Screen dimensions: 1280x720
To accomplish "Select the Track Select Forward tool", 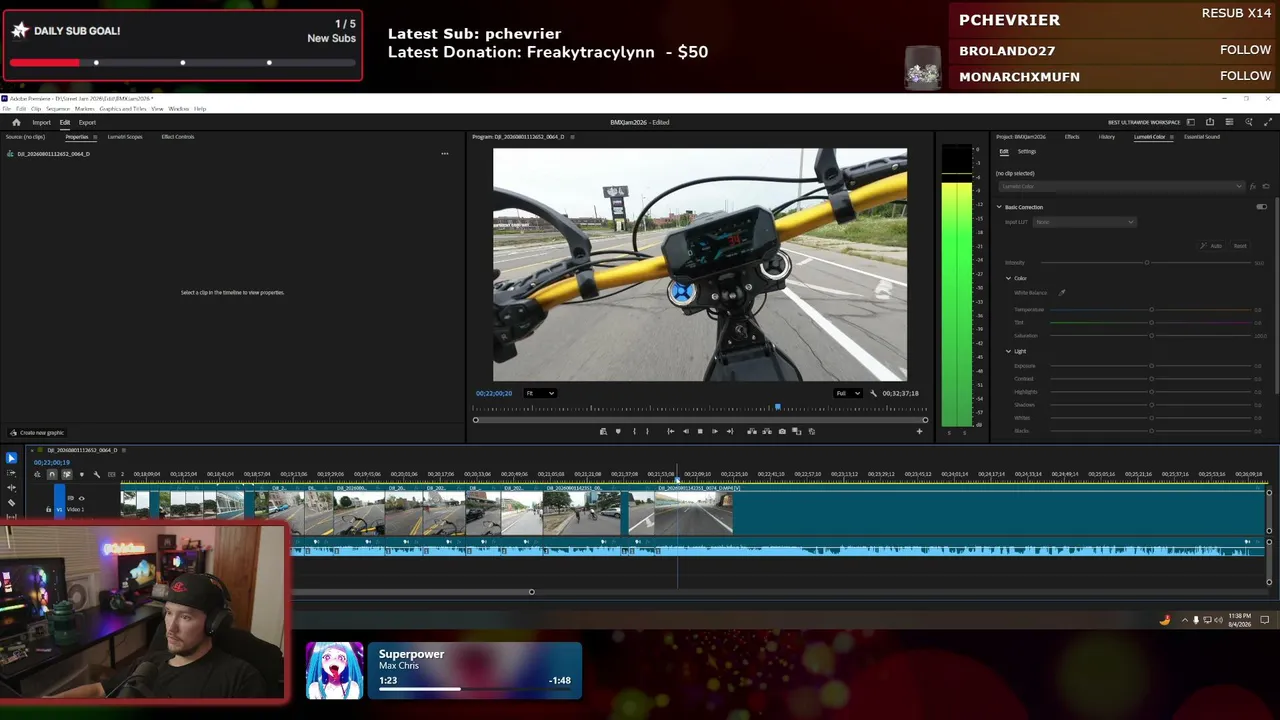I will pyautogui.click(x=11, y=473).
